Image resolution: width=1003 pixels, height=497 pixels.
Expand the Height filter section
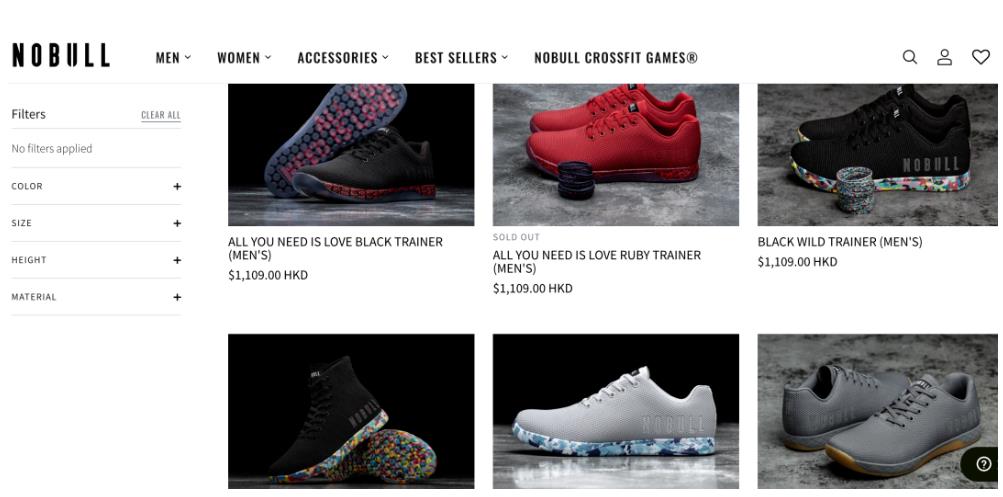96,260
